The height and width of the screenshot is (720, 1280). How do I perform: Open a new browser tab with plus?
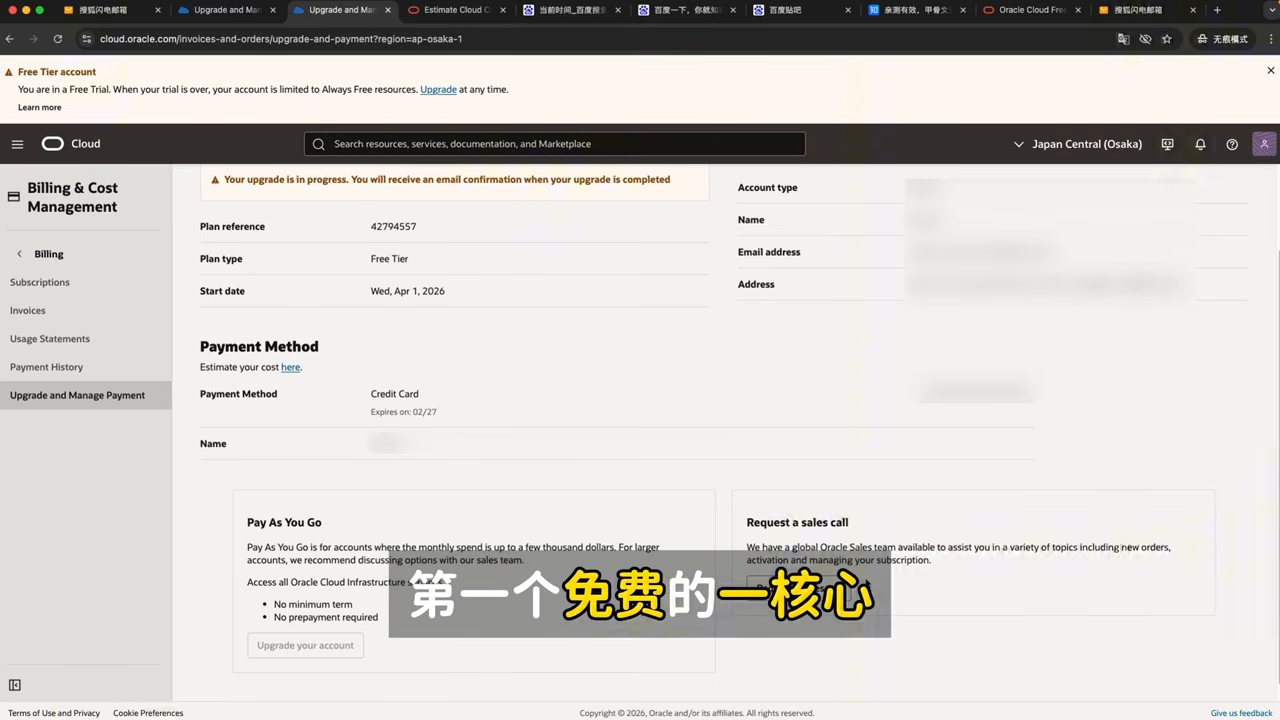(1217, 10)
